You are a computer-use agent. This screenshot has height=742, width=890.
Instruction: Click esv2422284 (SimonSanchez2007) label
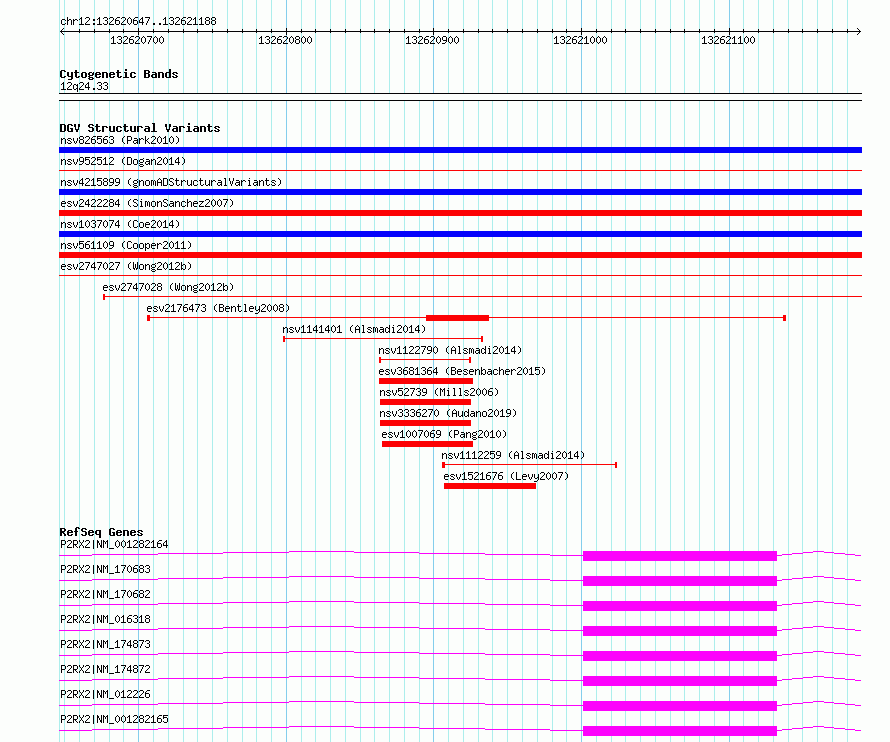(x=147, y=203)
